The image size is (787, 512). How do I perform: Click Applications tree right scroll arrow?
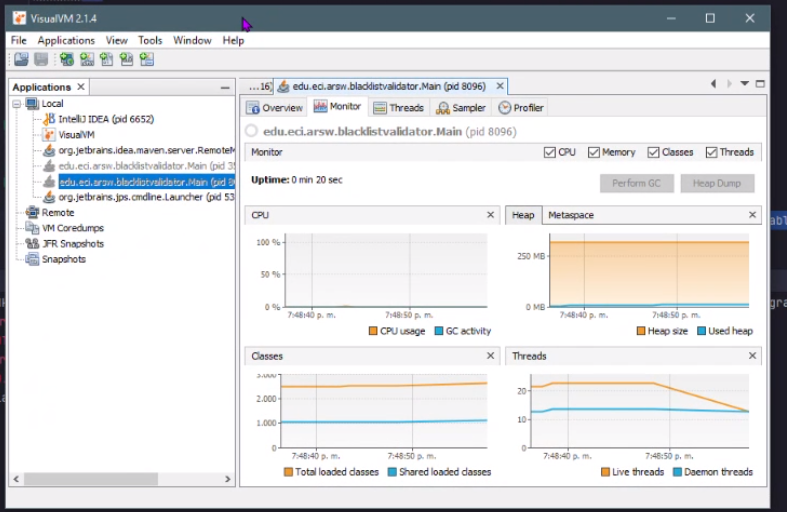pyautogui.click(x=227, y=479)
